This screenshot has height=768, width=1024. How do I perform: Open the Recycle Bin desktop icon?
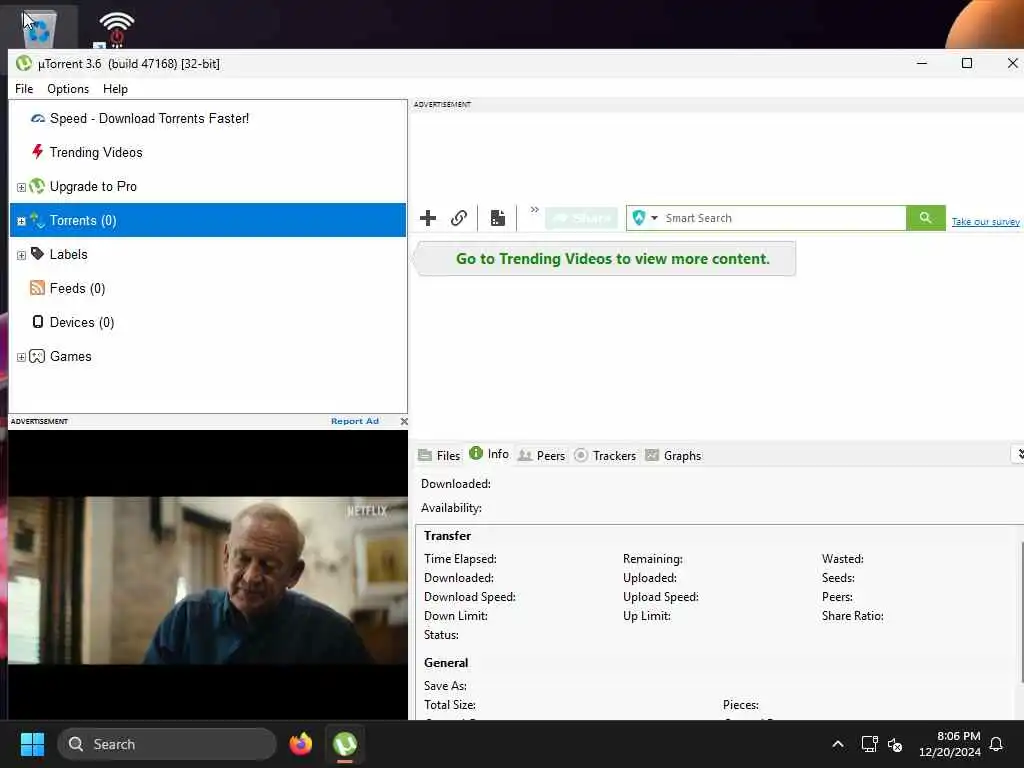pos(39,27)
